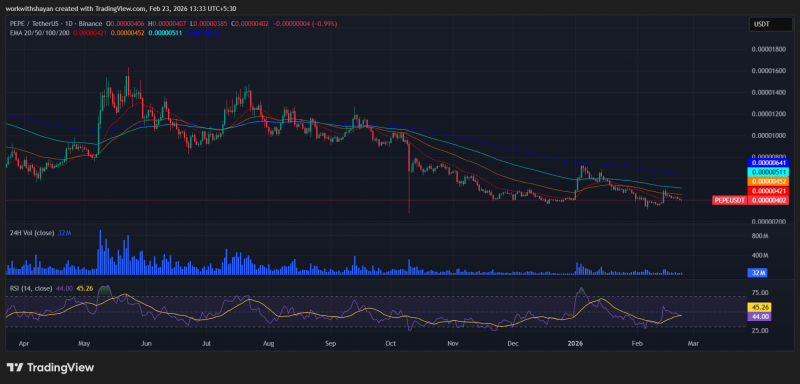The image size is (800, 384).
Task: Click the PEPE / TetherUS symbol title
Action: pyautogui.click(x=37, y=24)
